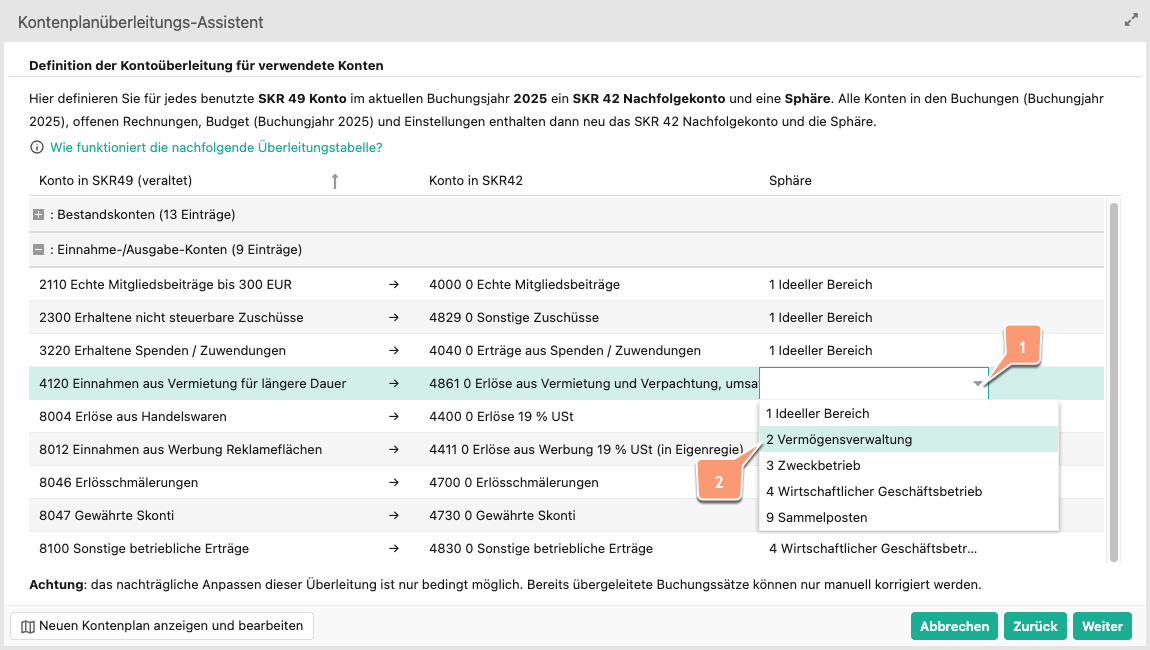The width and height of the screenshot is (1150, 650).
Task: Click 'Konto in SKR49 (veraltet)' column header
Action: coord(115,180)
